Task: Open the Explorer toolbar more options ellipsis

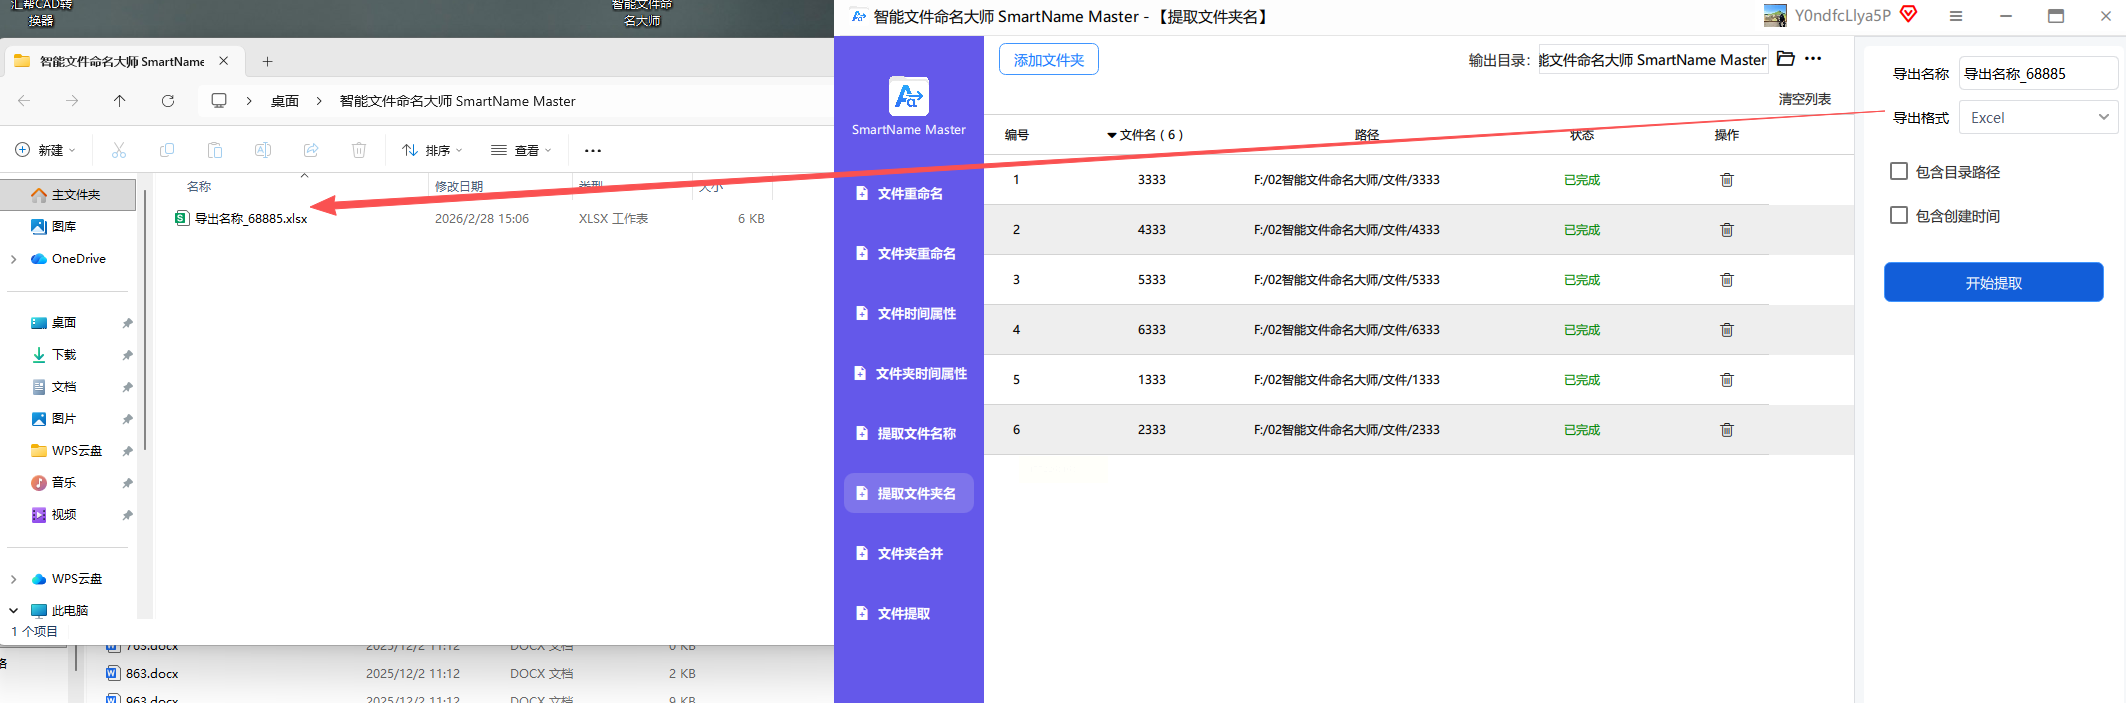Action: pyautogui.click(x=593, y=151)
